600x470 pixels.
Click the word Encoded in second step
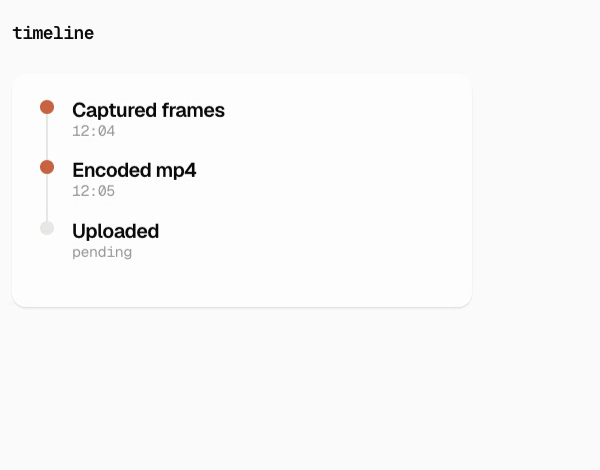pos(112,170)
